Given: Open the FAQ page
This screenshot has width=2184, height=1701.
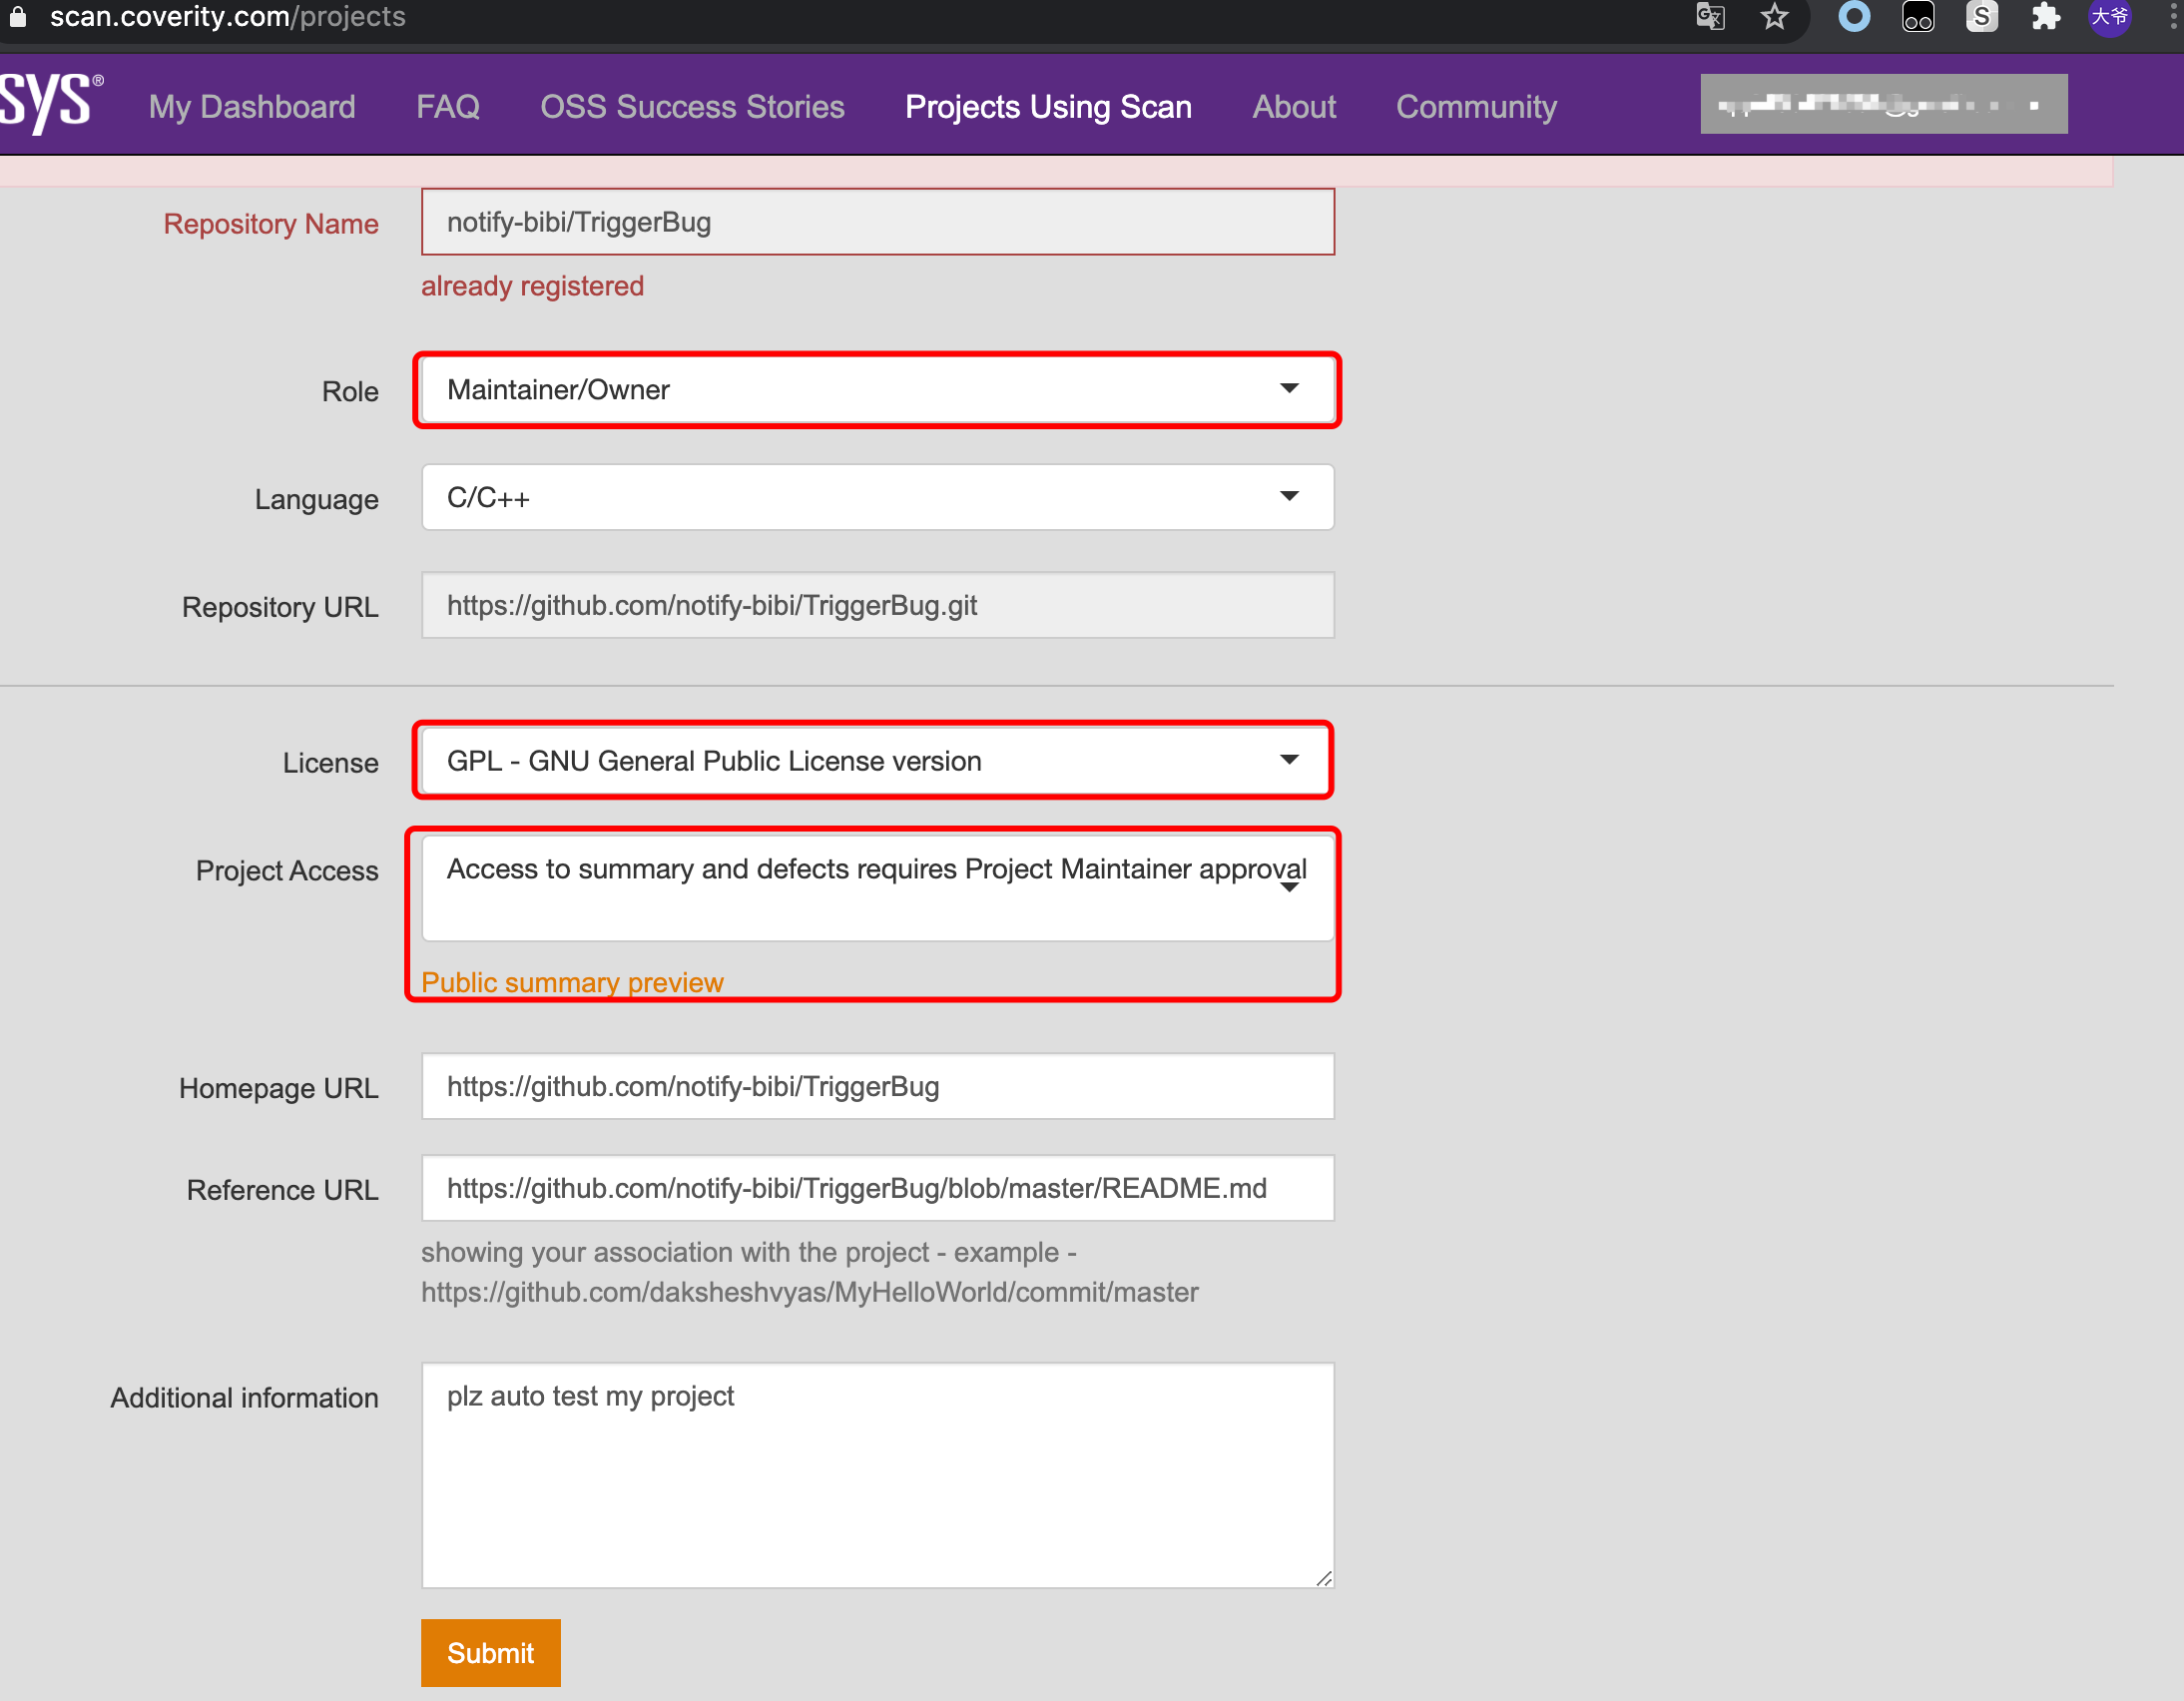Looking at the screenshot, I should pyautogui.click(x=447, y=106).
